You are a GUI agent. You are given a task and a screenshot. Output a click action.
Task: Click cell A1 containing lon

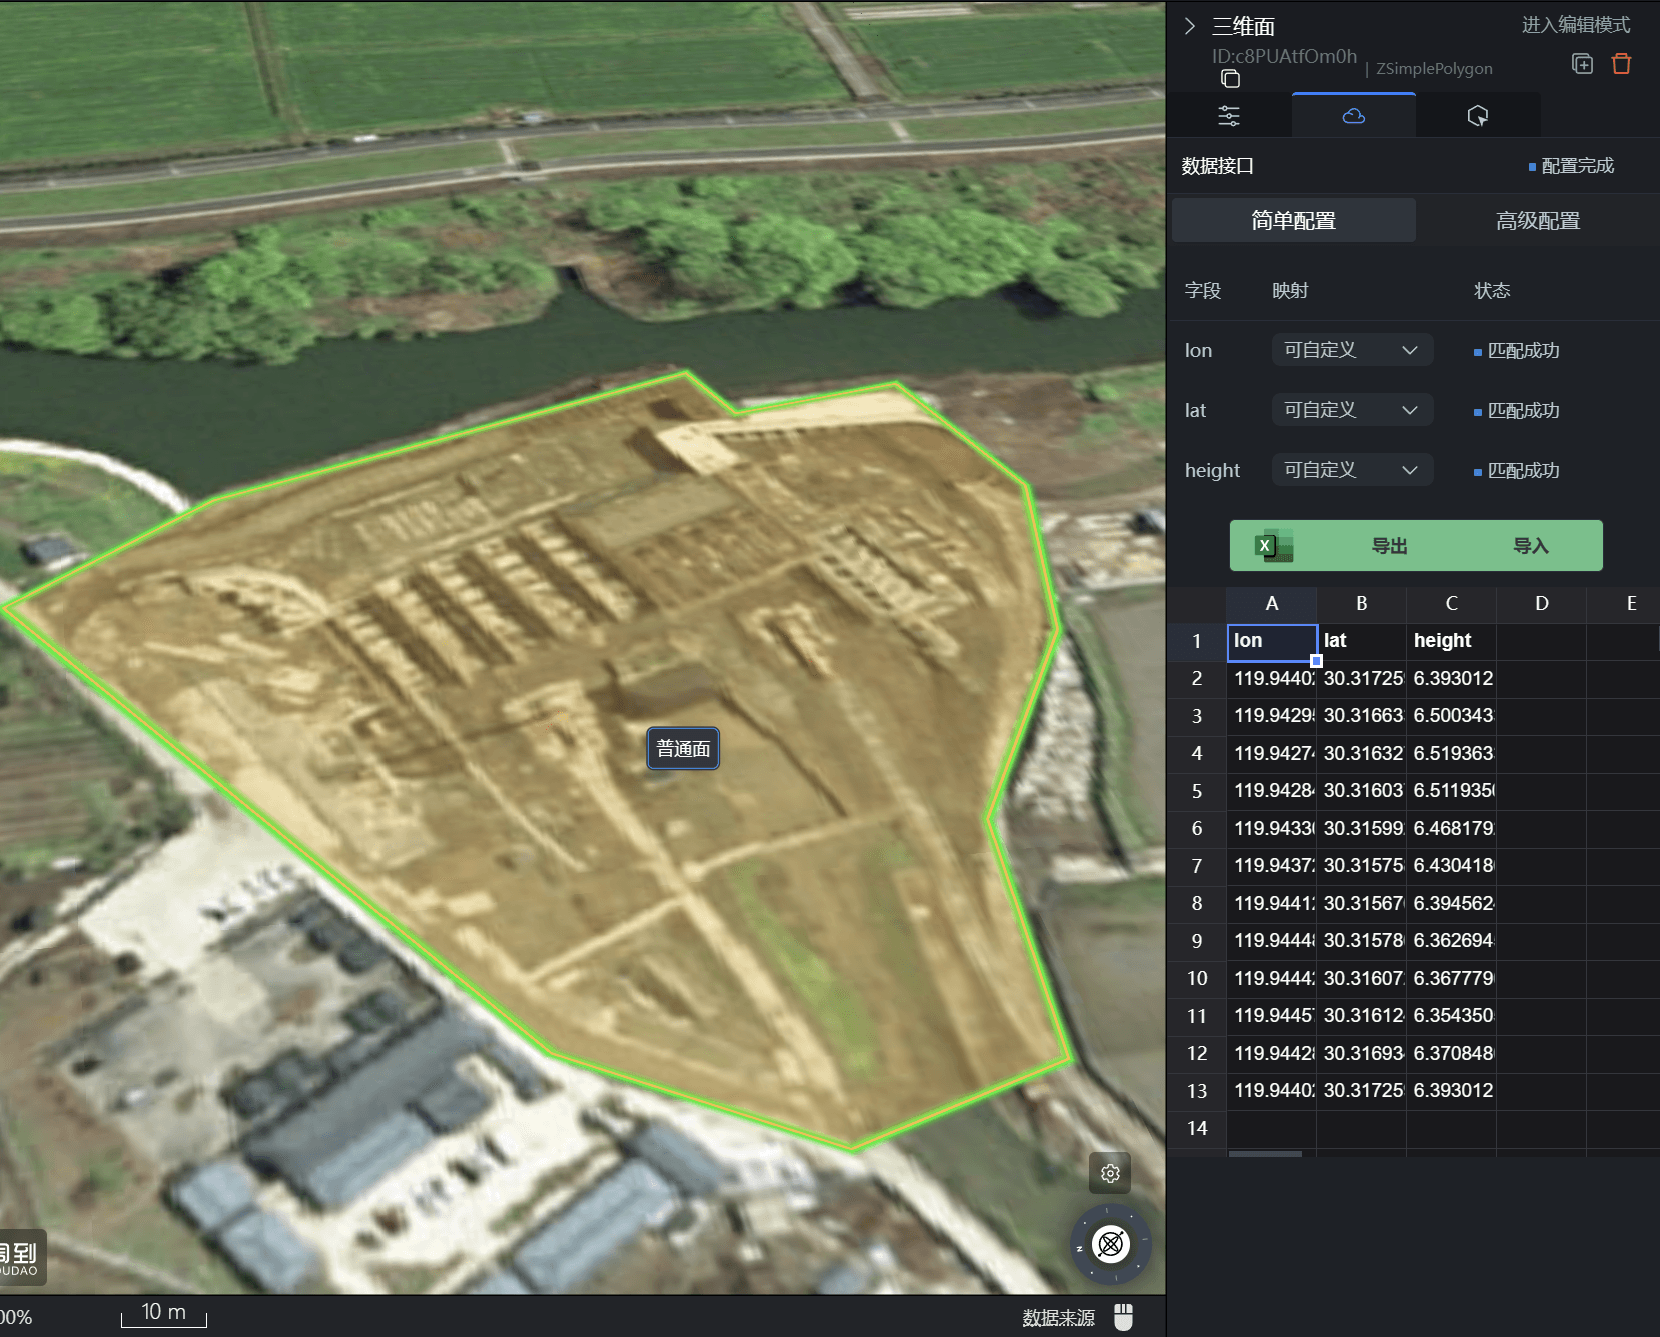click(1271, 641)
